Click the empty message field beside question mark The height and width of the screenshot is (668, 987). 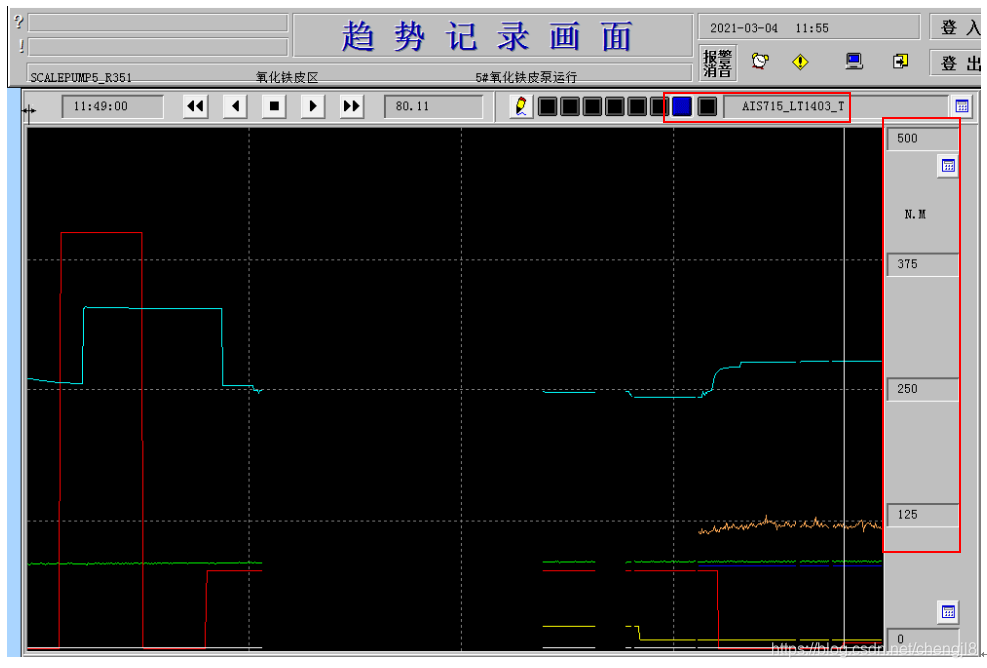(157, 23)
